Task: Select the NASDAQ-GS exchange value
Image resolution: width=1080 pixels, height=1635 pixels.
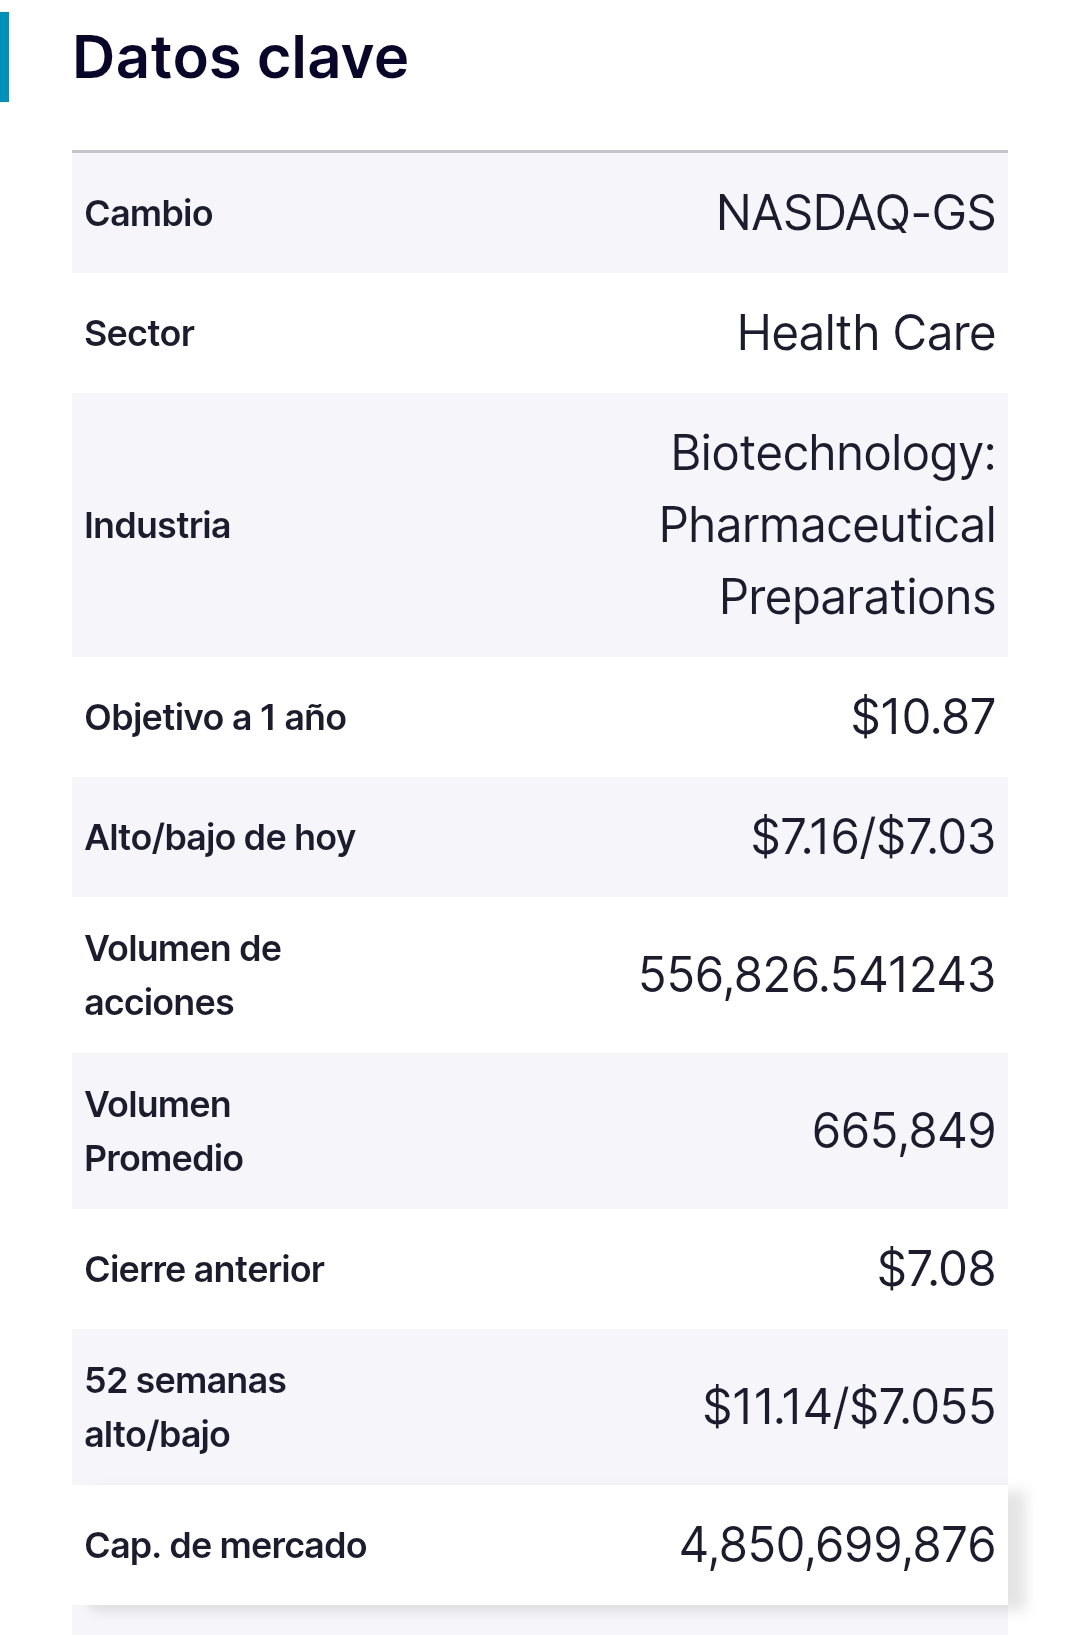Action: click(856, 213)
